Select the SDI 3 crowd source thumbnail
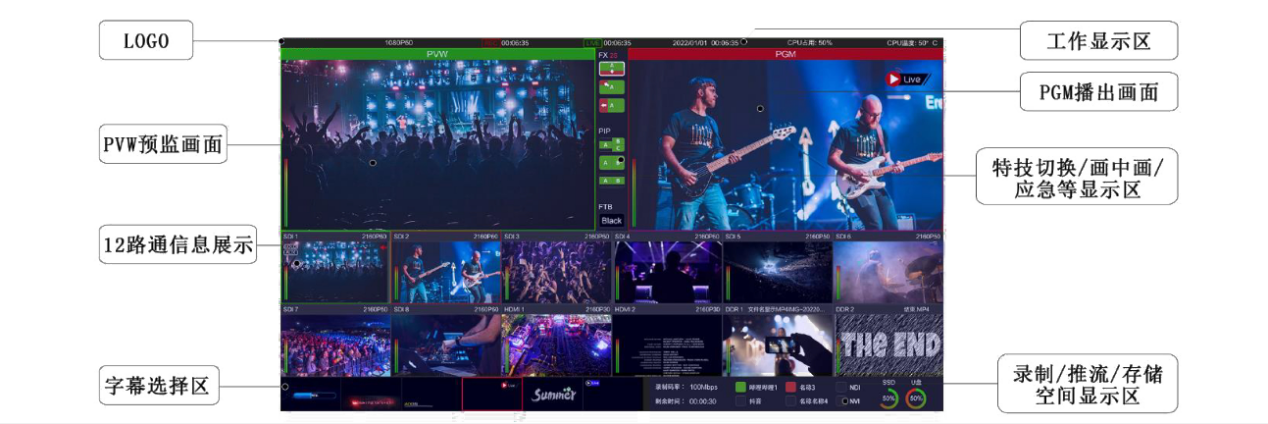Screen dimensions: 1268x424 tap(556, 272)
